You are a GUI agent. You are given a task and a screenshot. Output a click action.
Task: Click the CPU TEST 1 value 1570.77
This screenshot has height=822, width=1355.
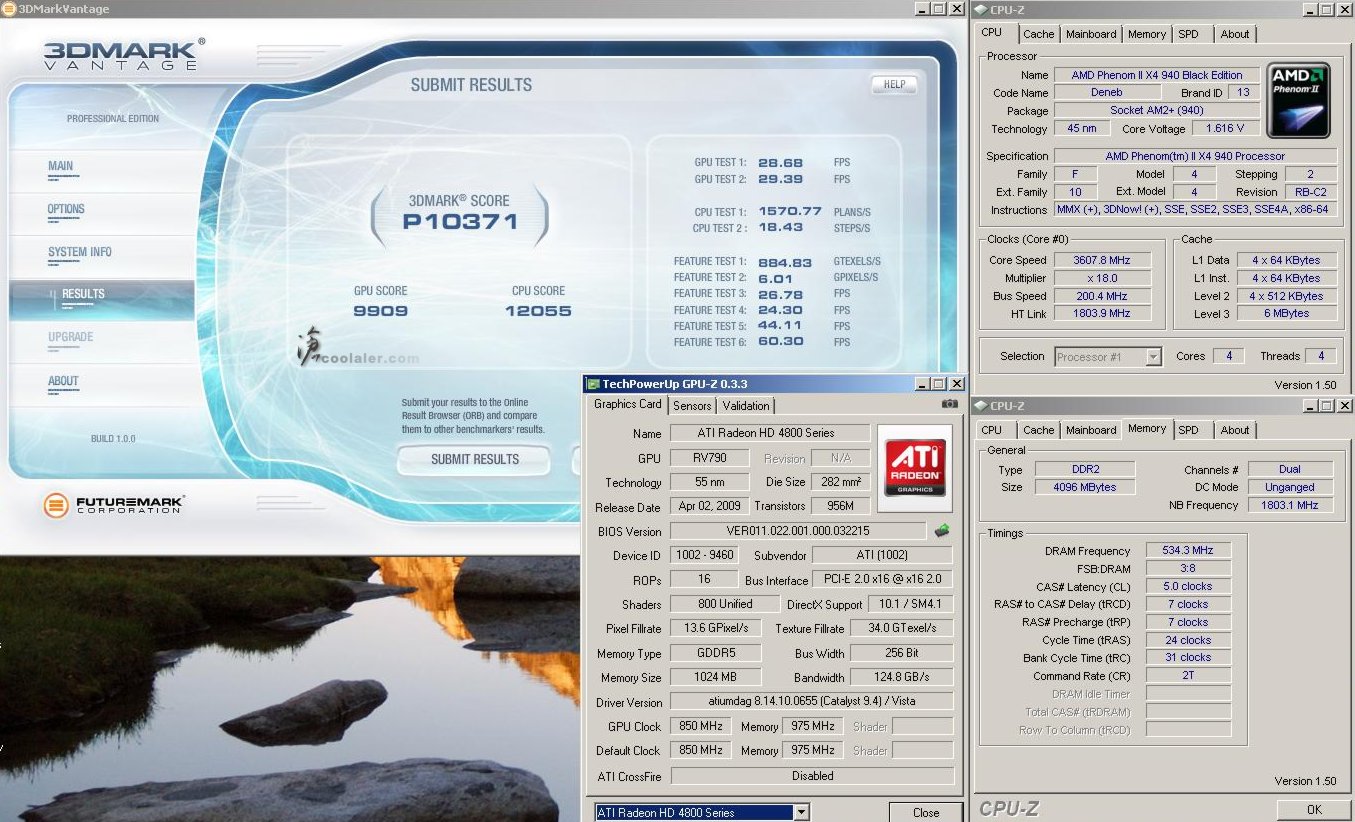point(790,212)
